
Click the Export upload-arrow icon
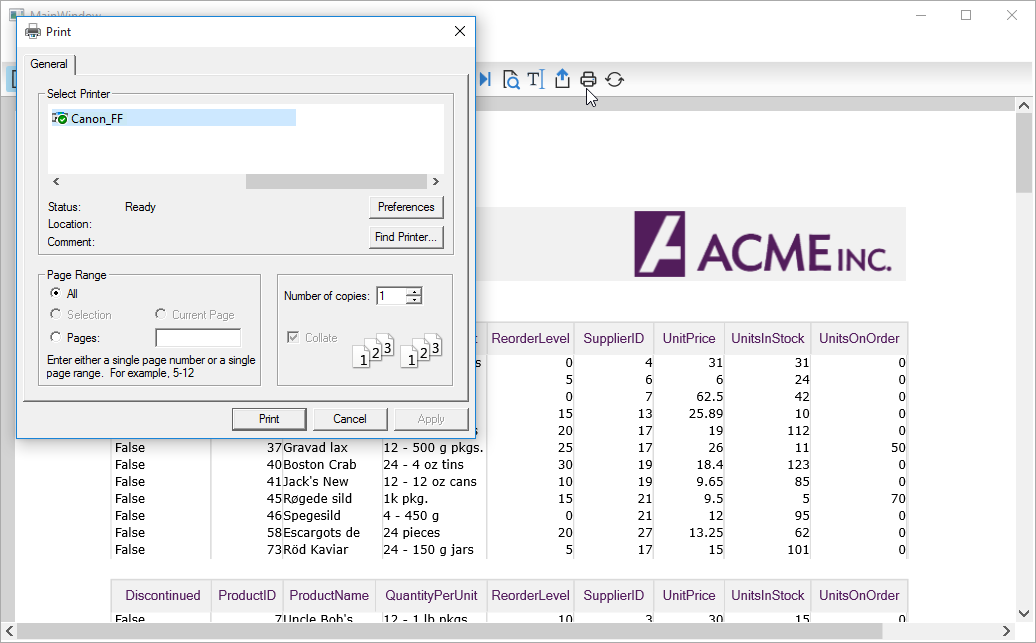[562, 79]
